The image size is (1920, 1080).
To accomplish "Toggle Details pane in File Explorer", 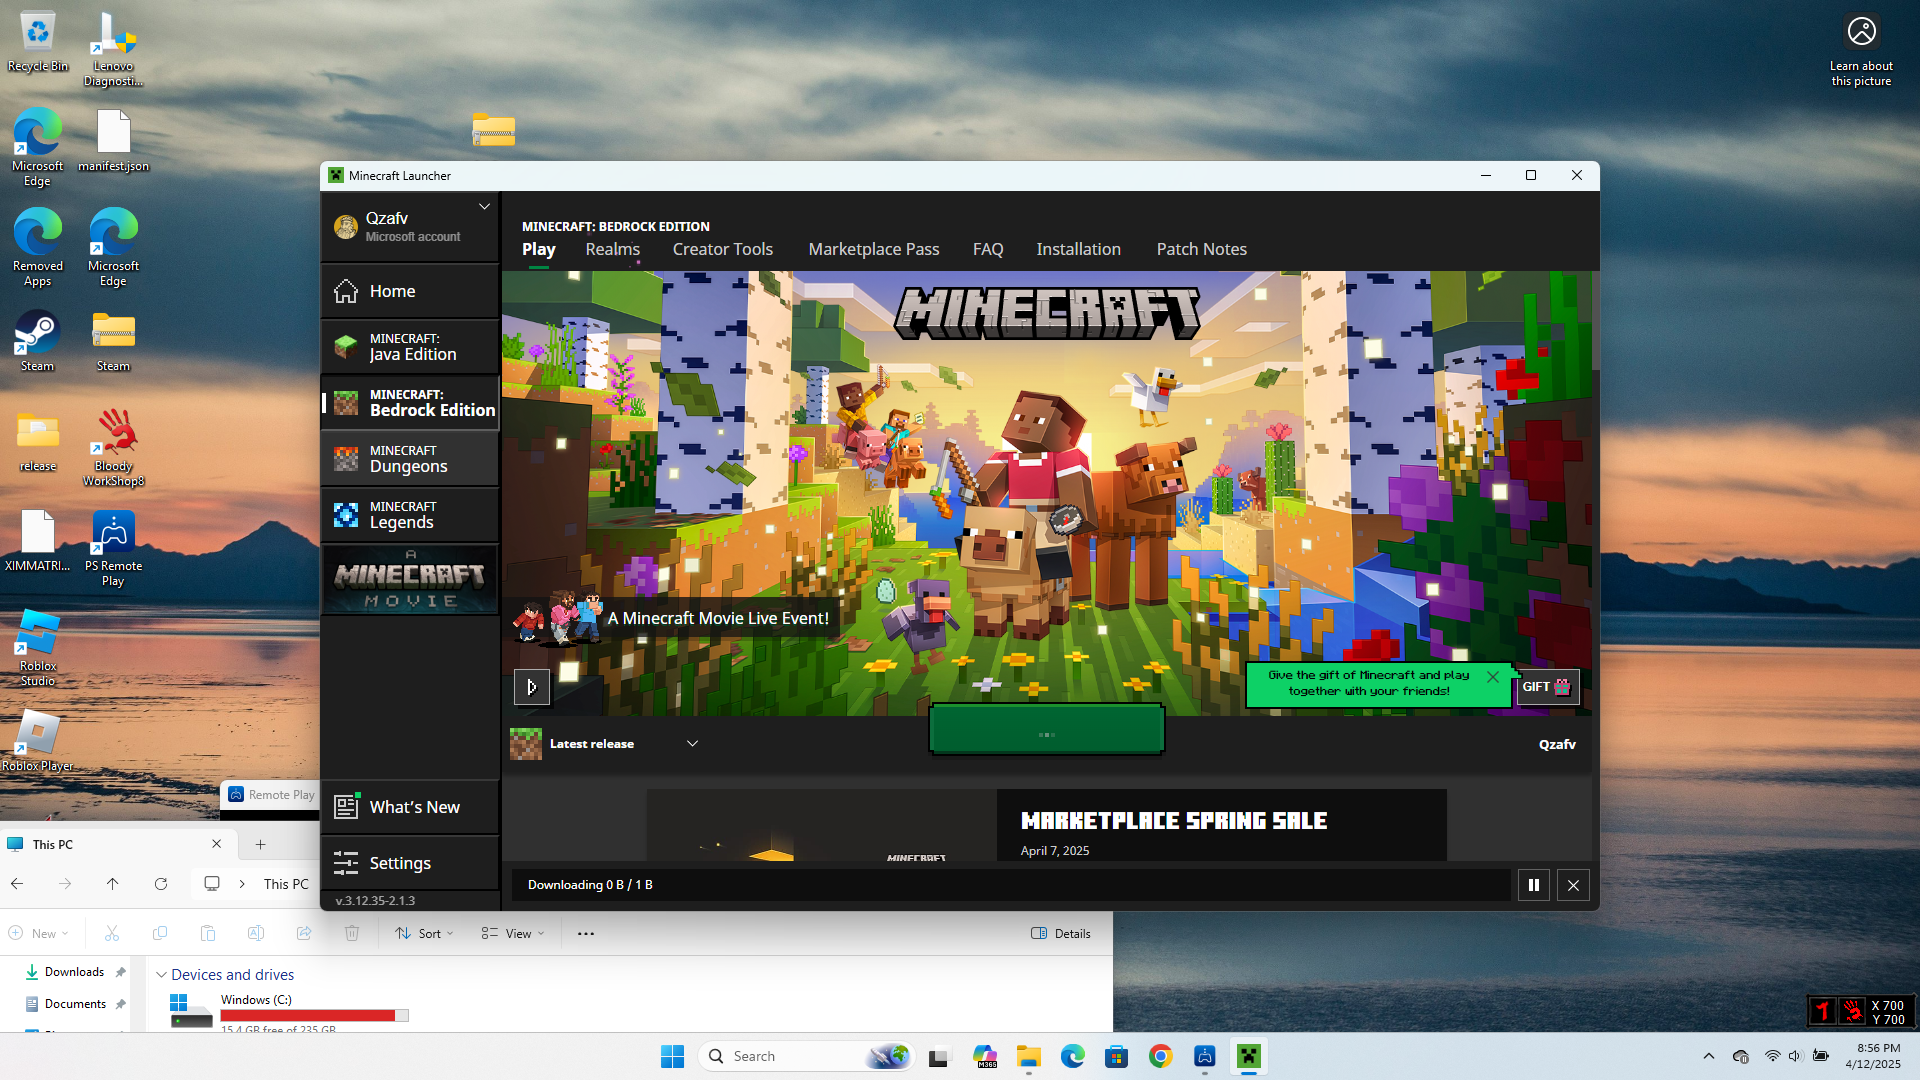I will [x=1061, y=933].
